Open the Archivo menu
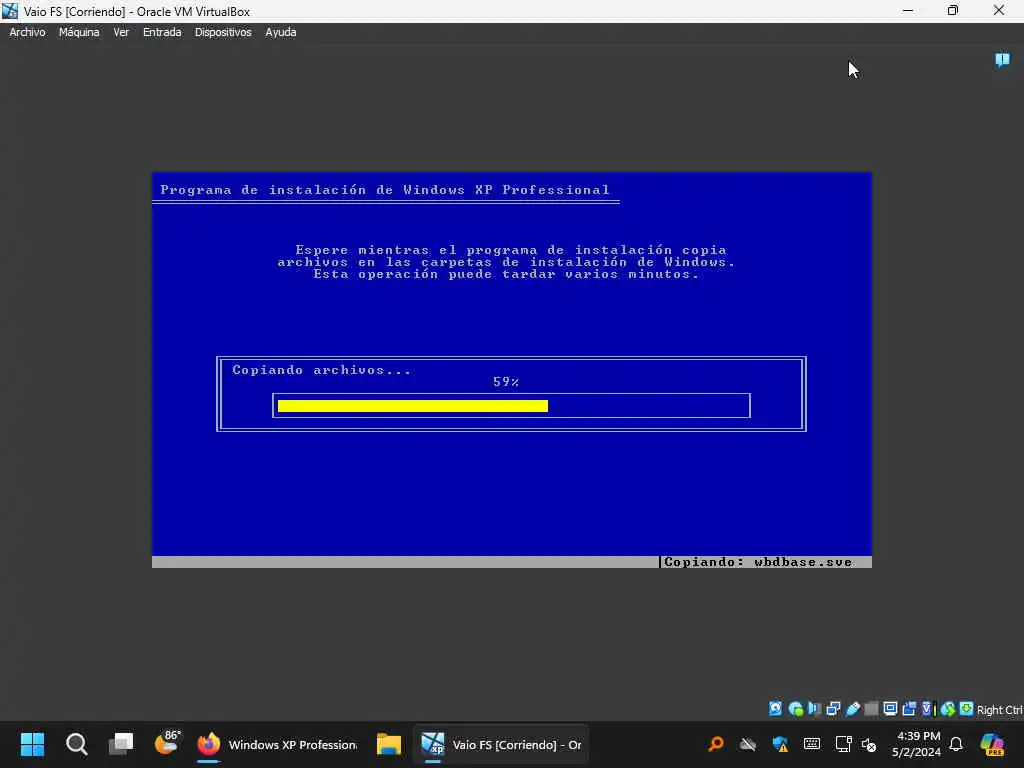 (27, 32)
